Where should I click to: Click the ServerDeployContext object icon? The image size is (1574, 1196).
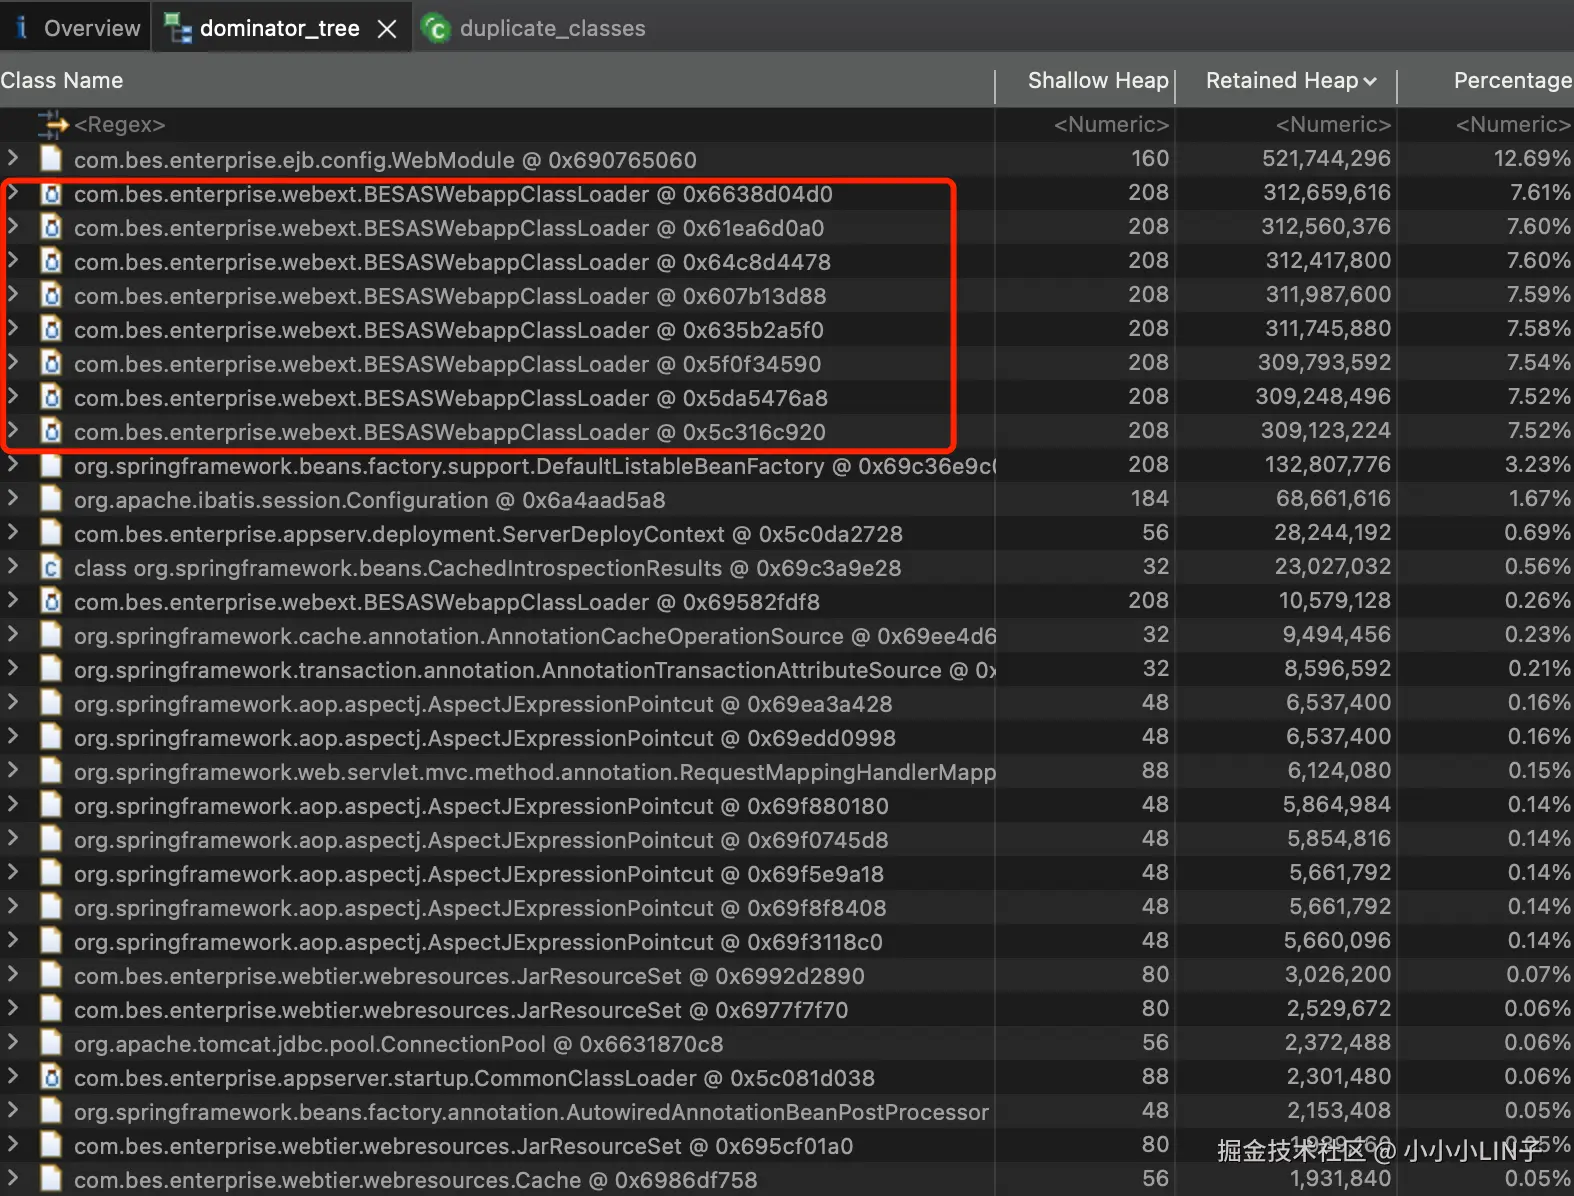(x=51, y=533)
